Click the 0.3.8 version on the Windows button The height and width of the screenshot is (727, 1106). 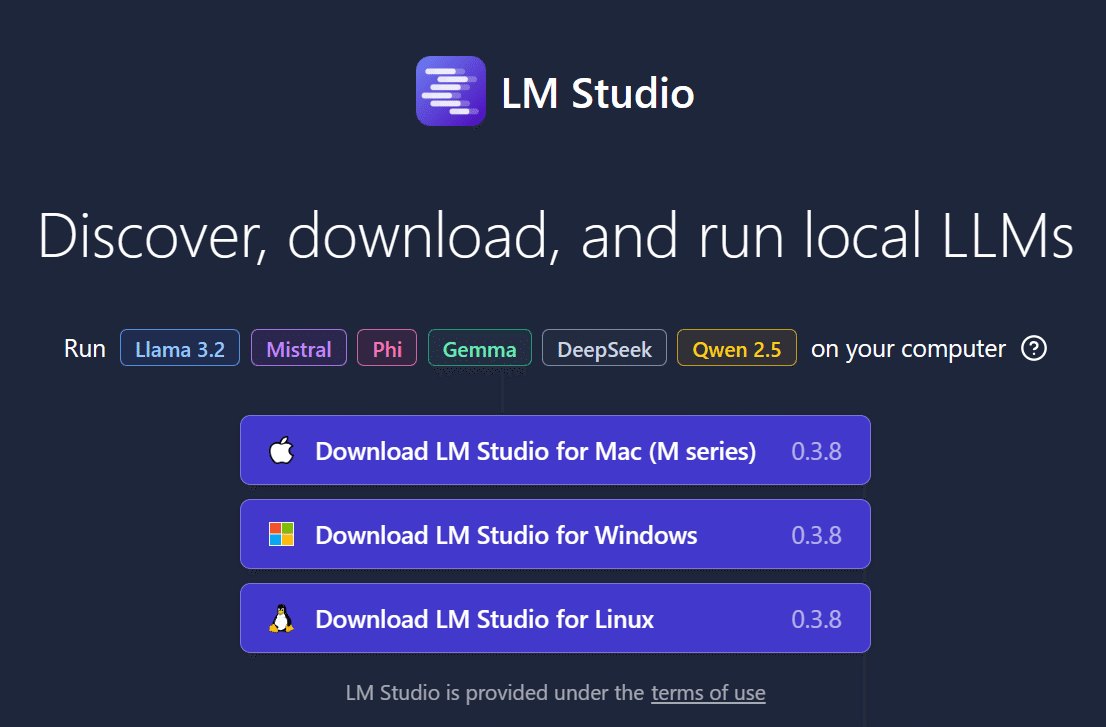(x=816, y=535)
